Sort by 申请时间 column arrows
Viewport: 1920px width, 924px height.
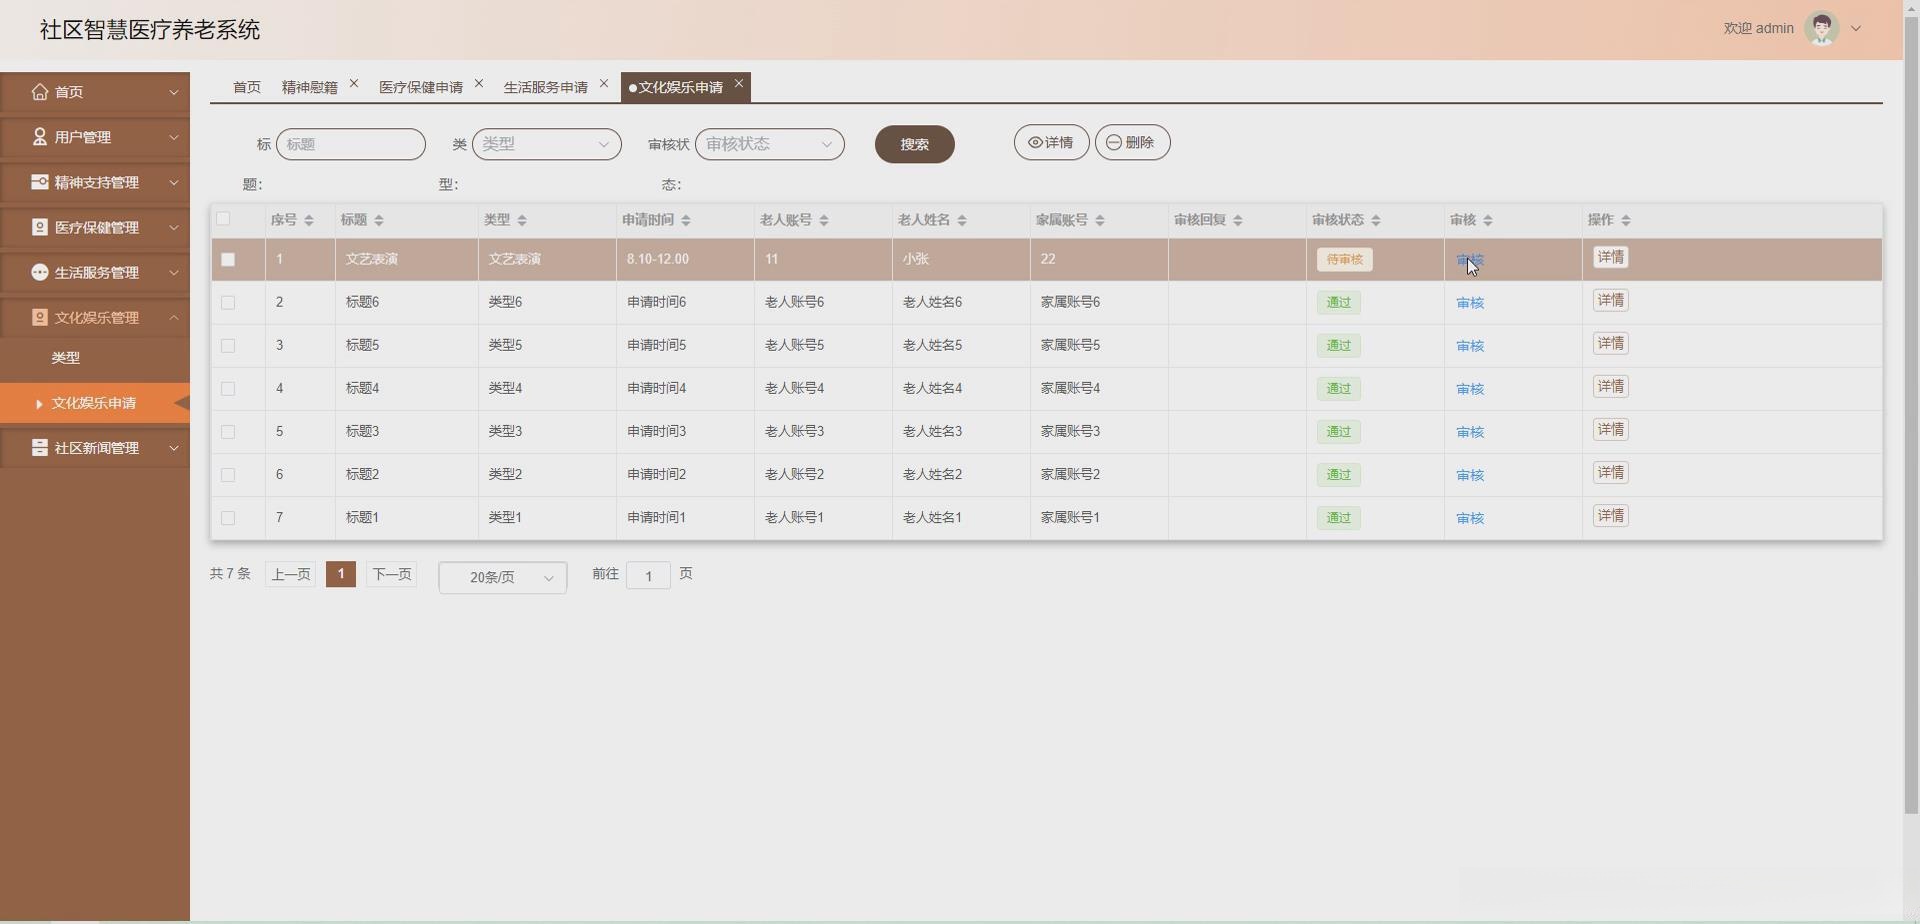tap(686, 220)
